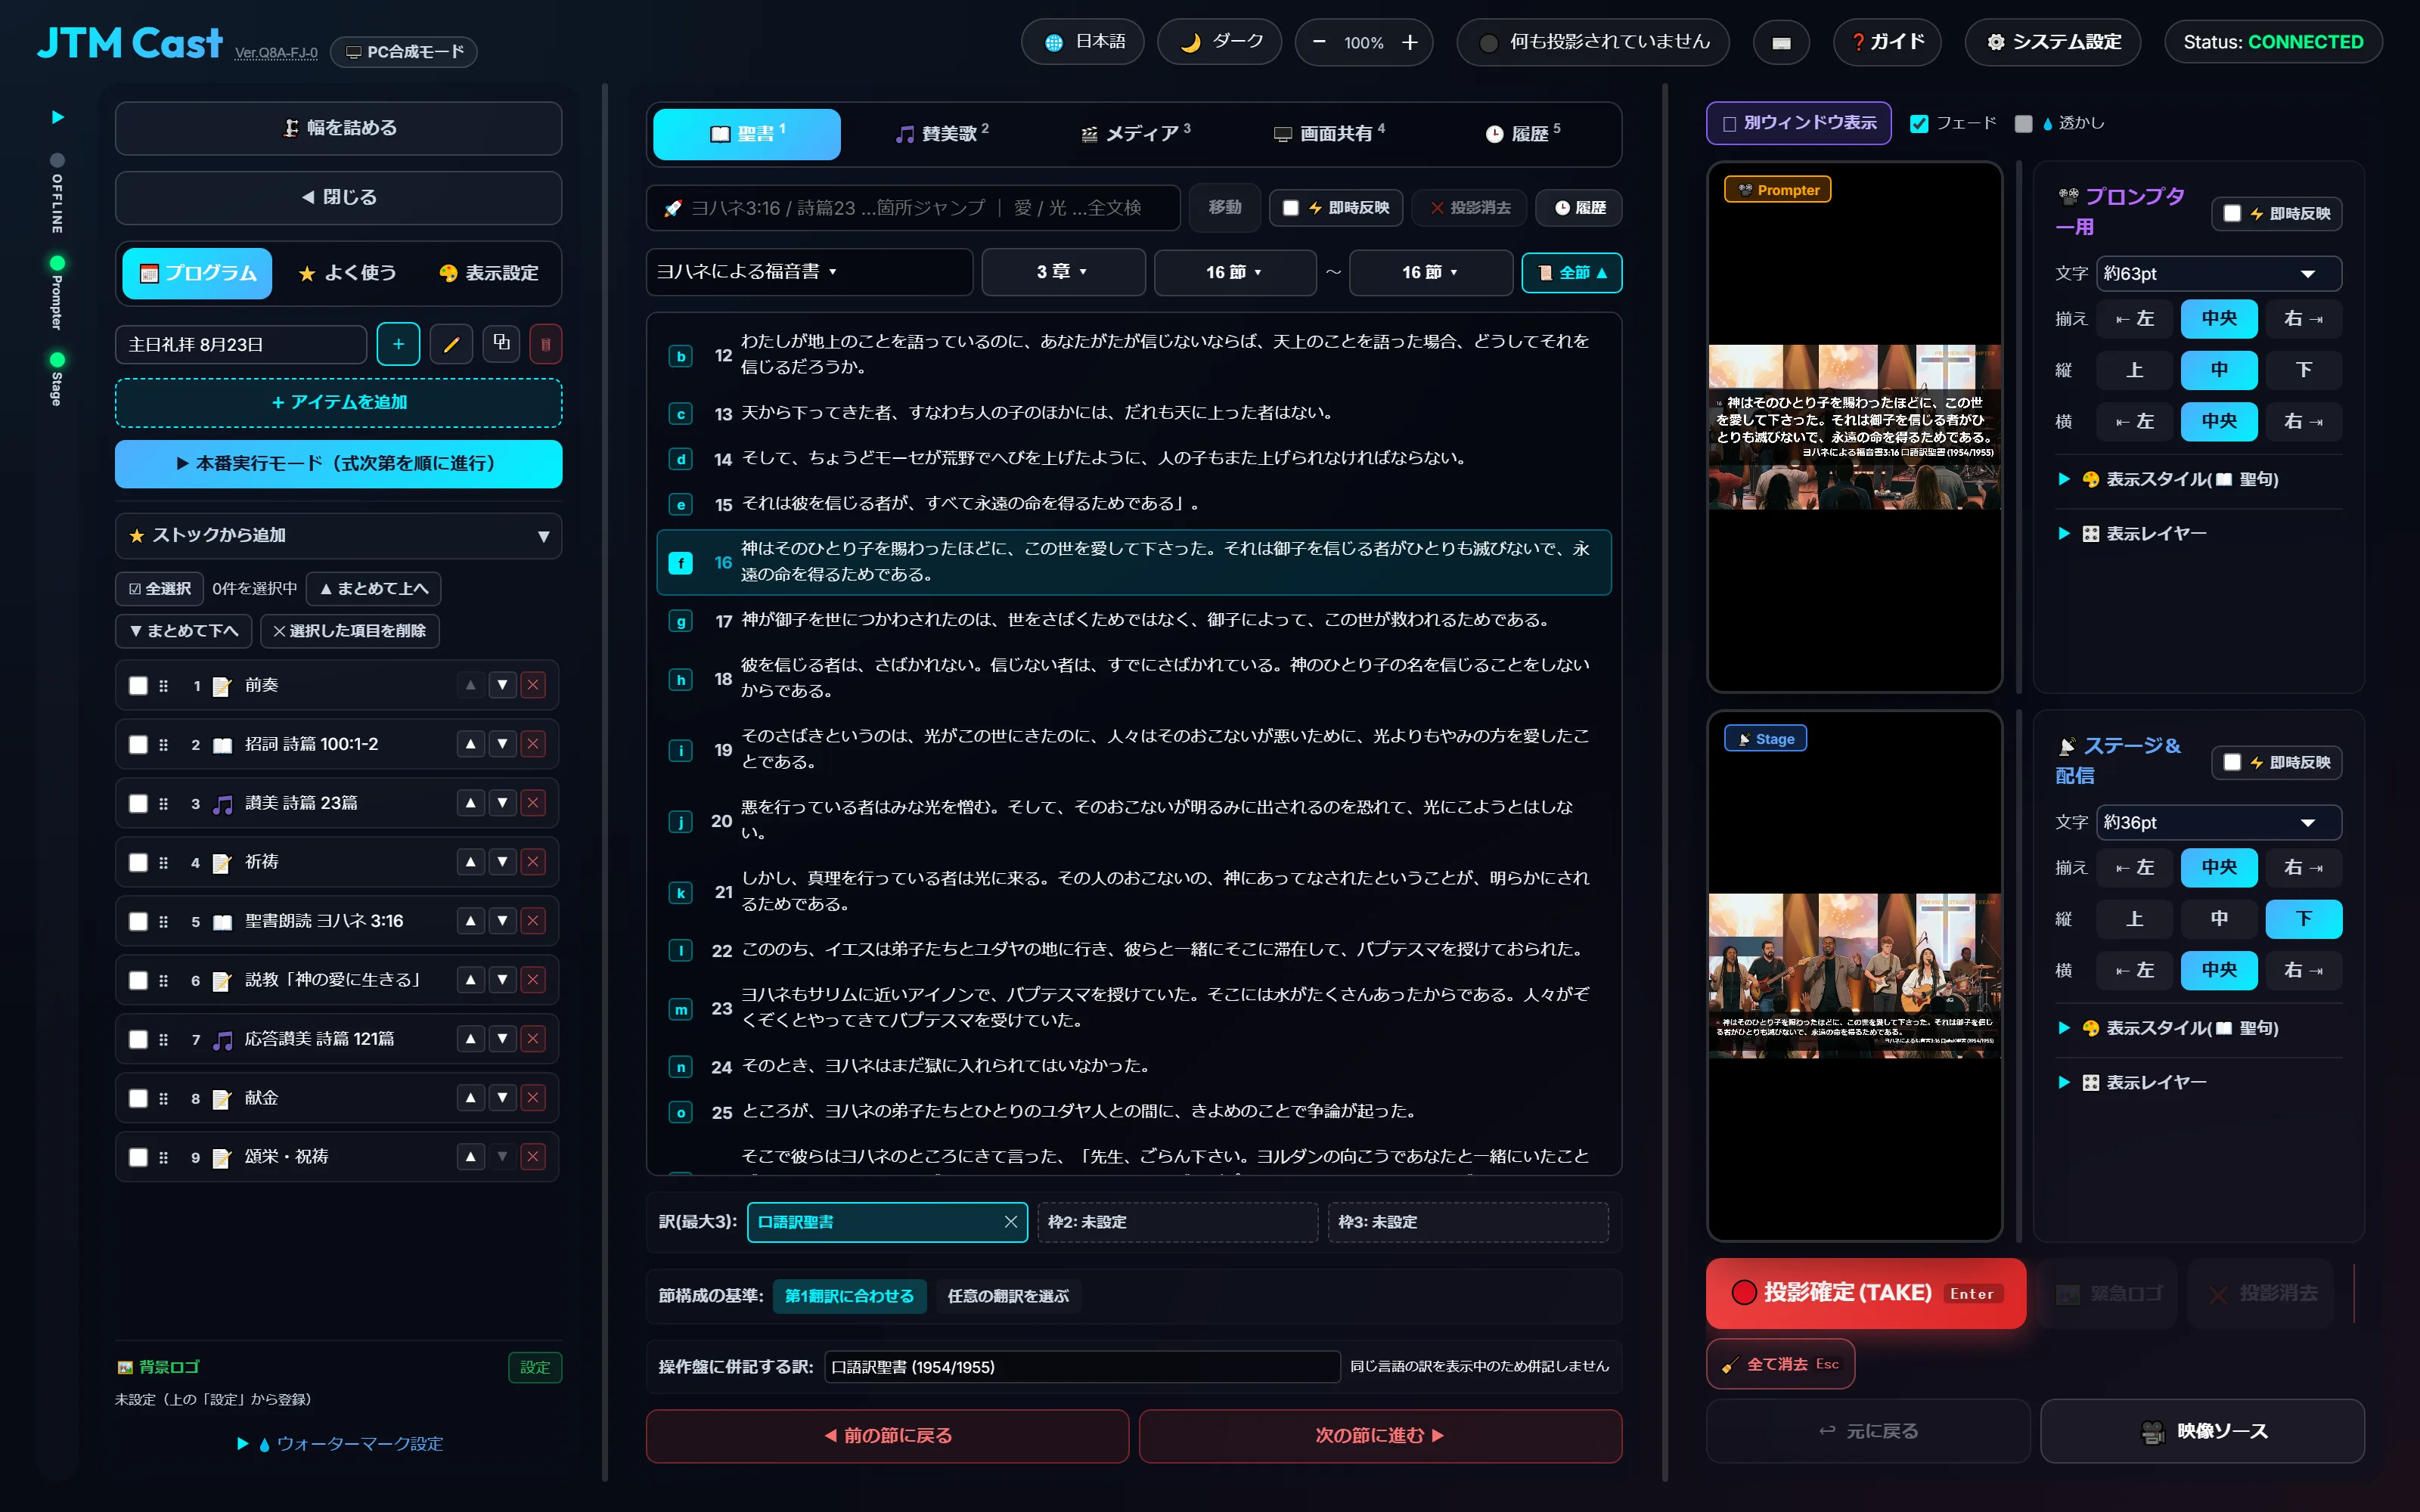The image size is (2420, 1512).
Task: Click the add program plus icon
Action: coord(398,344)
